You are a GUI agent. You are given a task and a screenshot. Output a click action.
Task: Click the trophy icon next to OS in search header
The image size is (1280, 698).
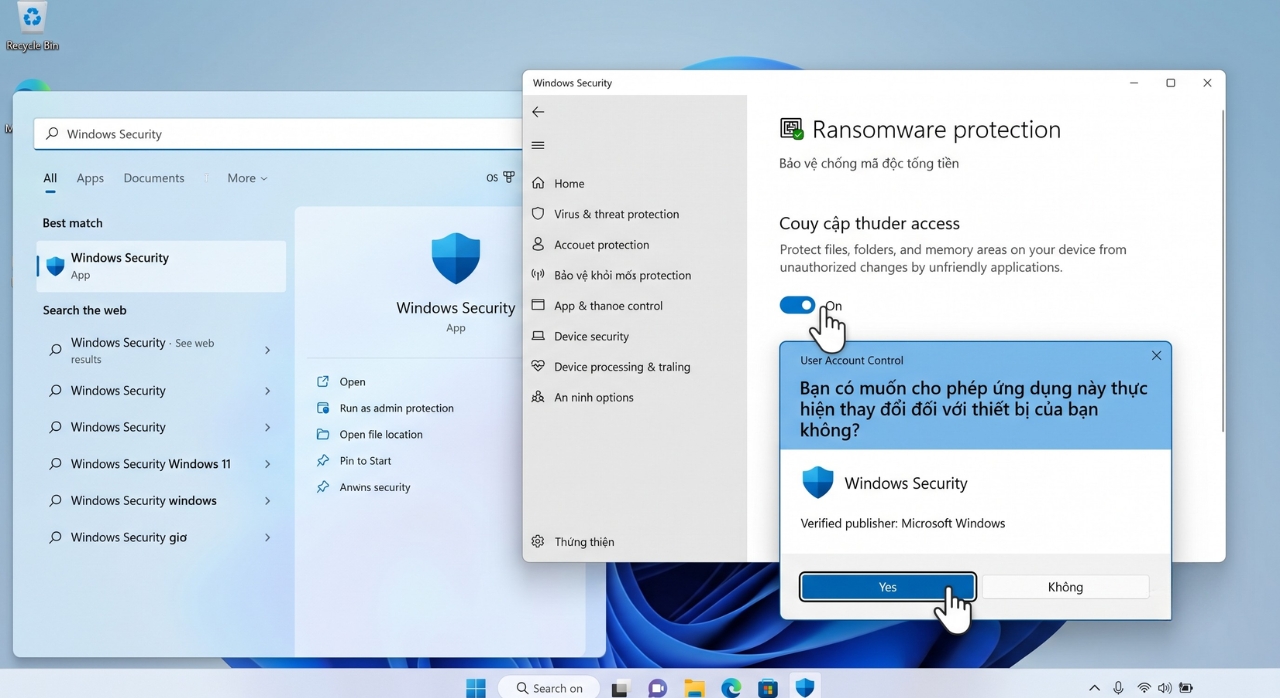tap(509, 177)
